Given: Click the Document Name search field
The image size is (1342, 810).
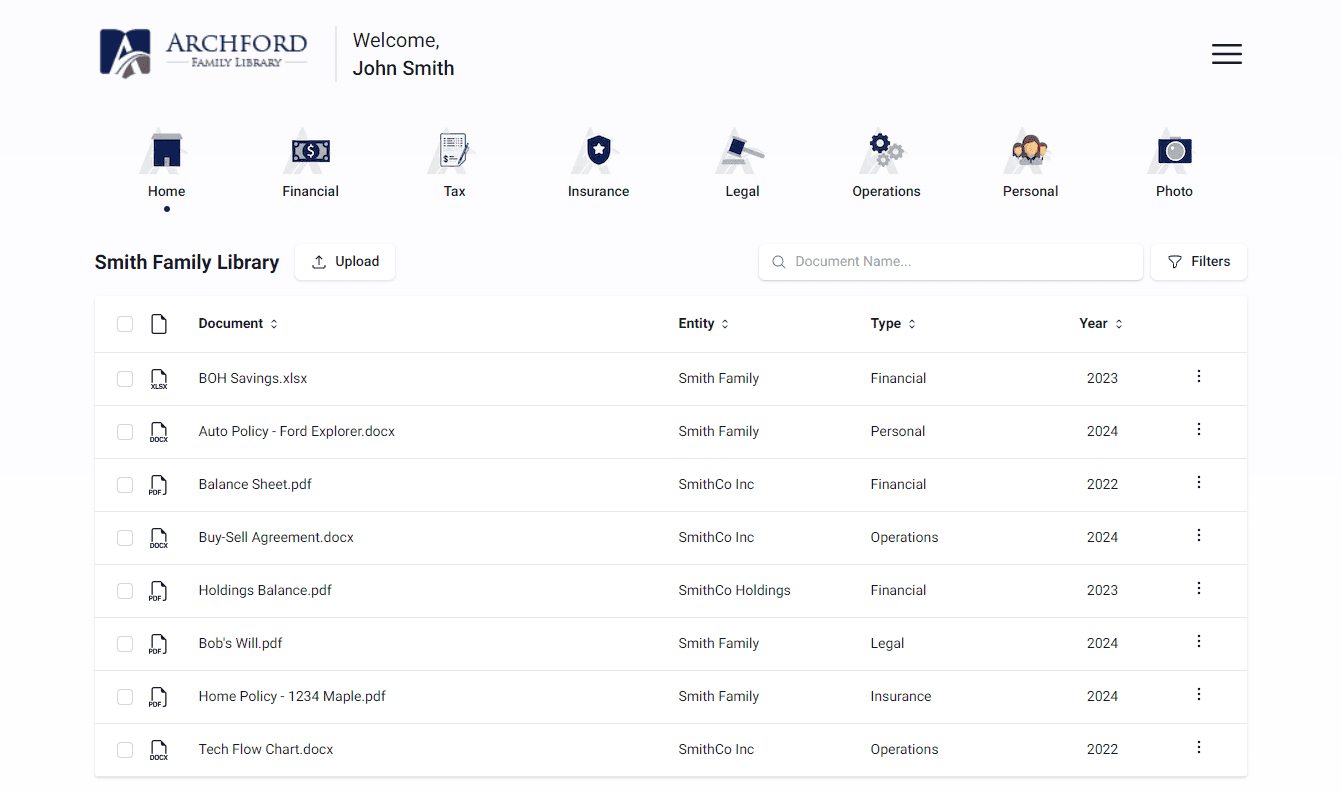Looking at the screenshot, I should click(950, 261).
